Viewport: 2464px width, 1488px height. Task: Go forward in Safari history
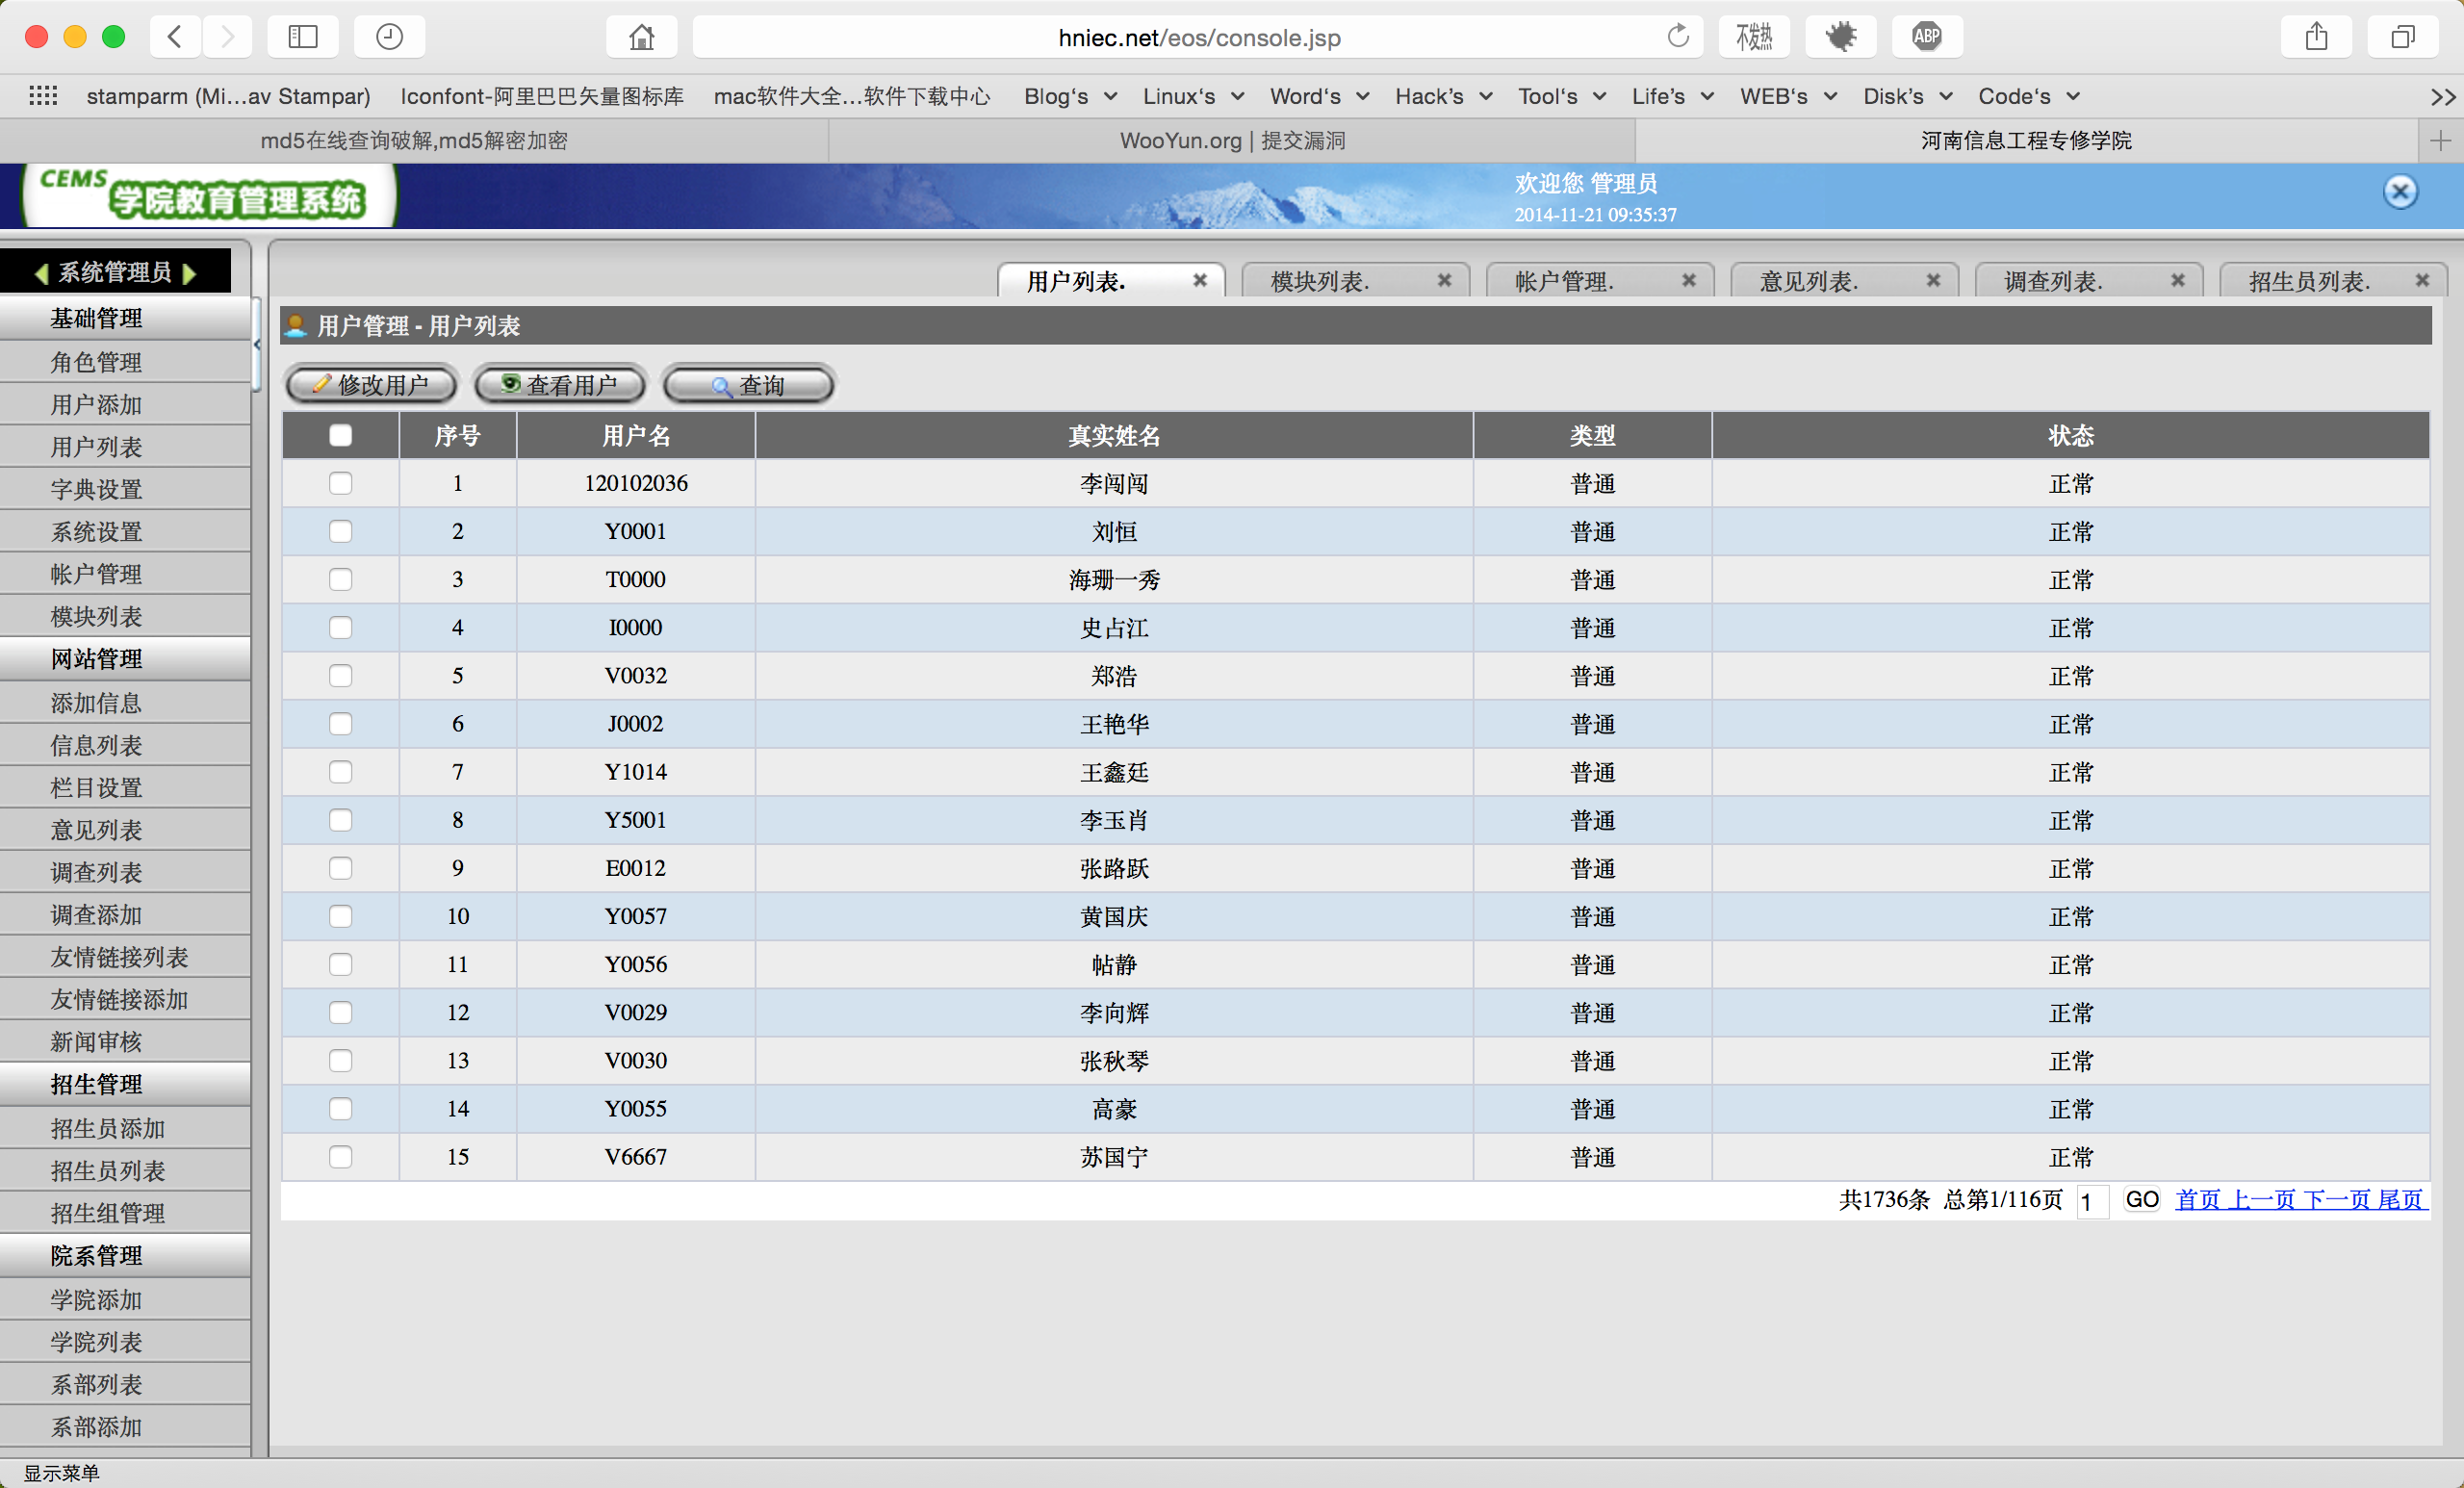pos(227,37)
